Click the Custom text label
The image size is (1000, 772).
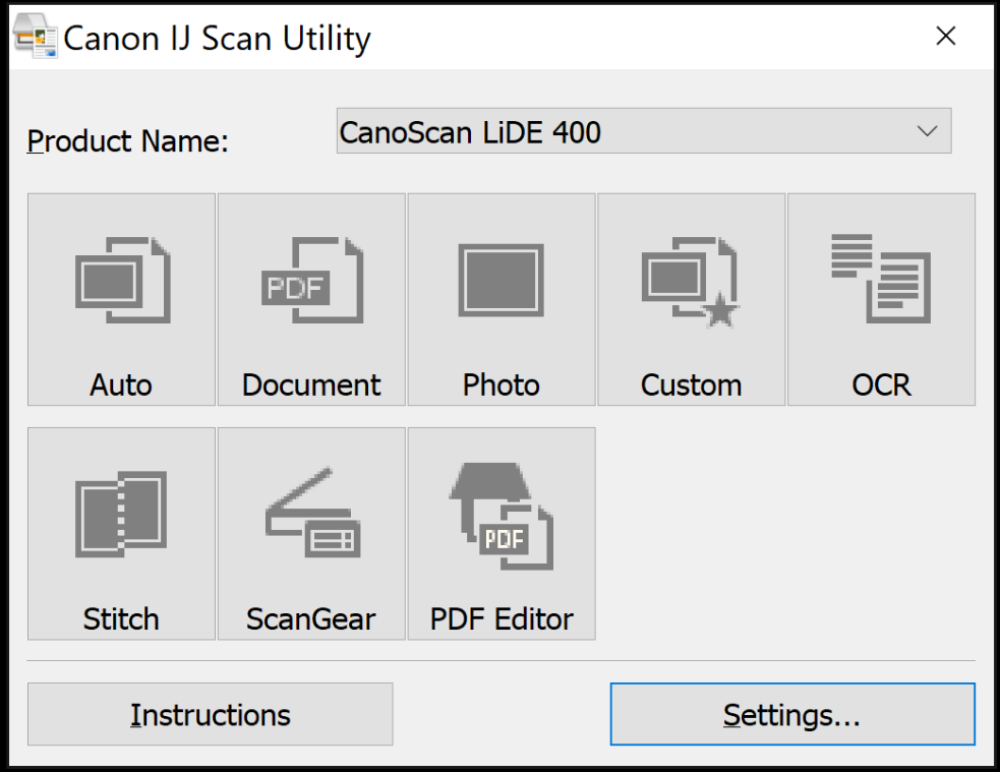(x=691, y=385)
